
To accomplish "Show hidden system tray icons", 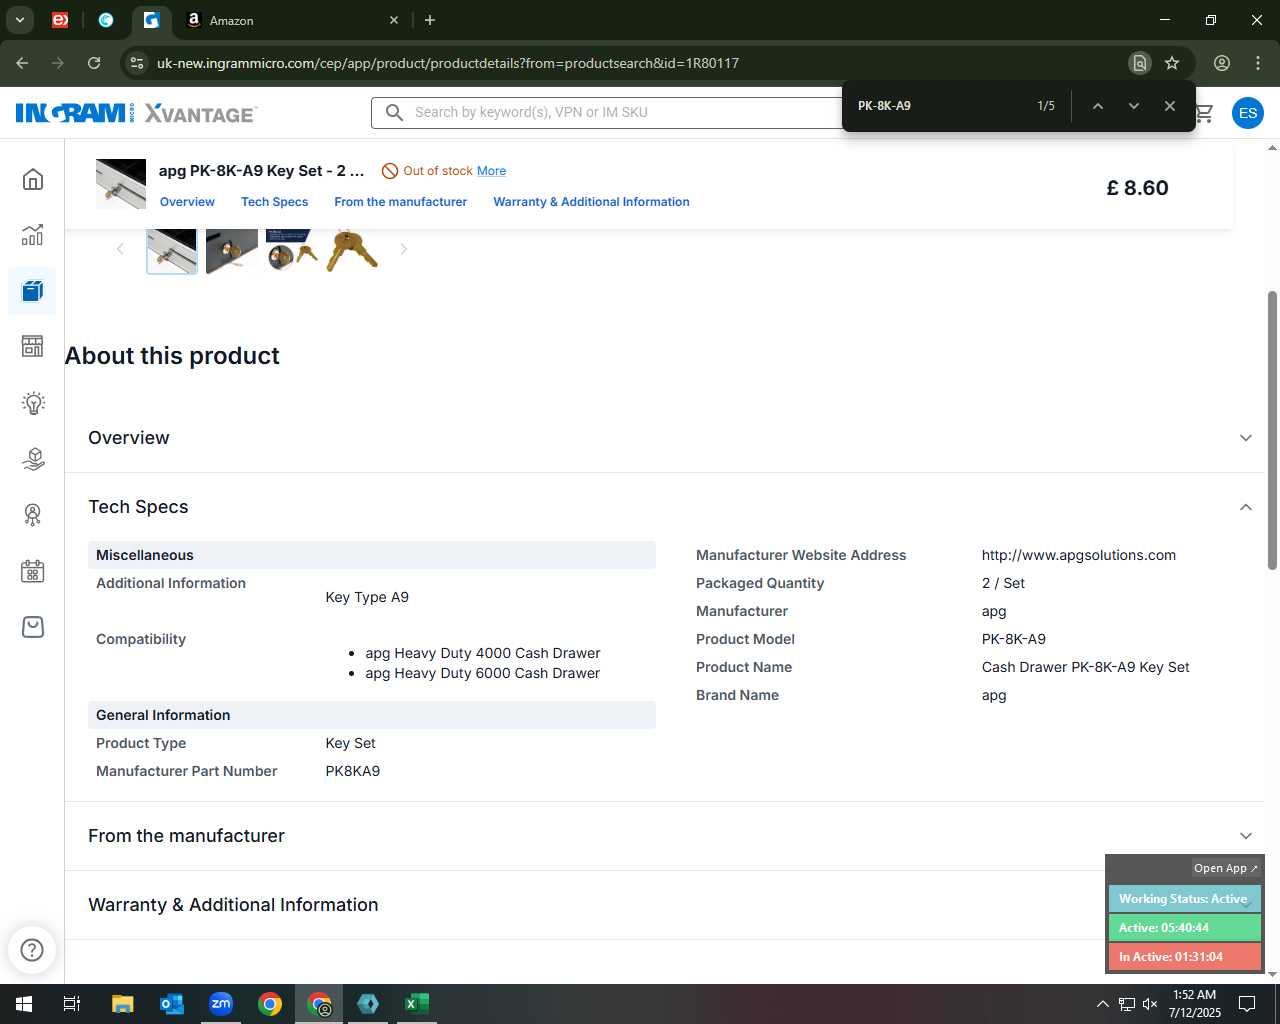I will click(1102, 1004).
